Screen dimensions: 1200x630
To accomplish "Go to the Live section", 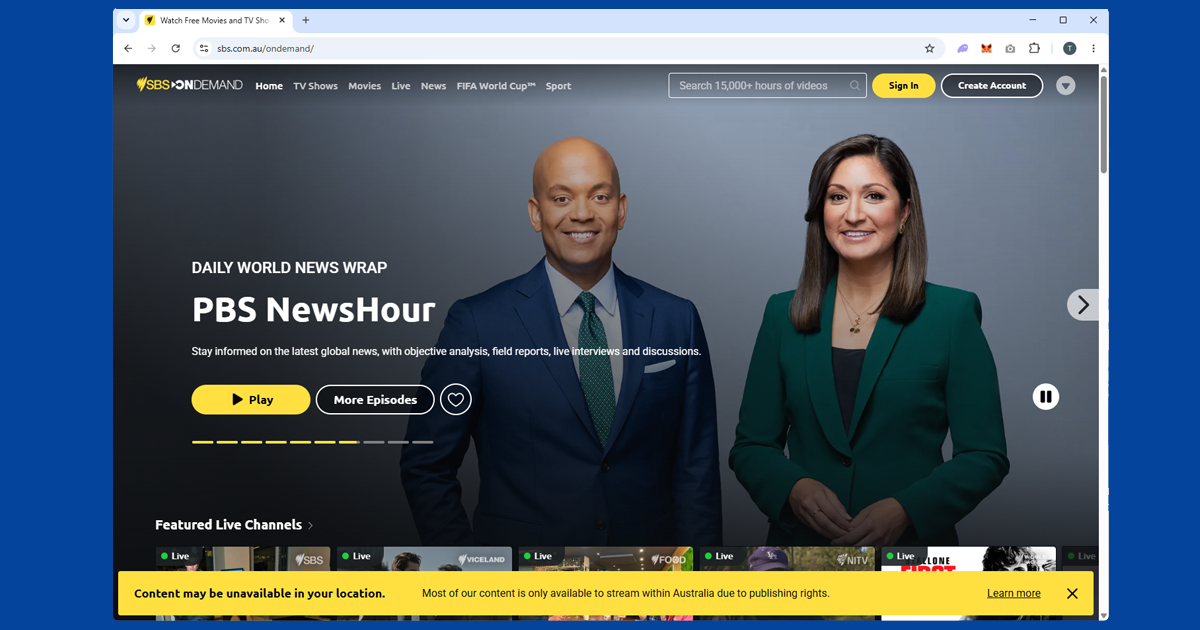I will [x=401, y=86].
